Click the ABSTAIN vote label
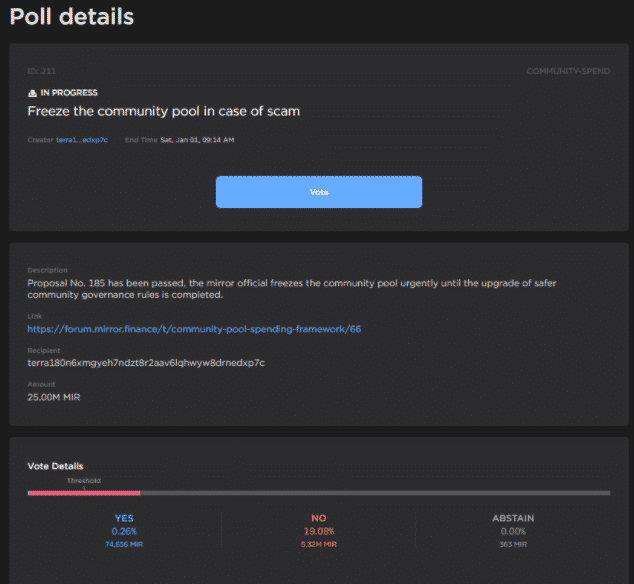The height and width of the screenshot is (584, 634). pos(513,518)
